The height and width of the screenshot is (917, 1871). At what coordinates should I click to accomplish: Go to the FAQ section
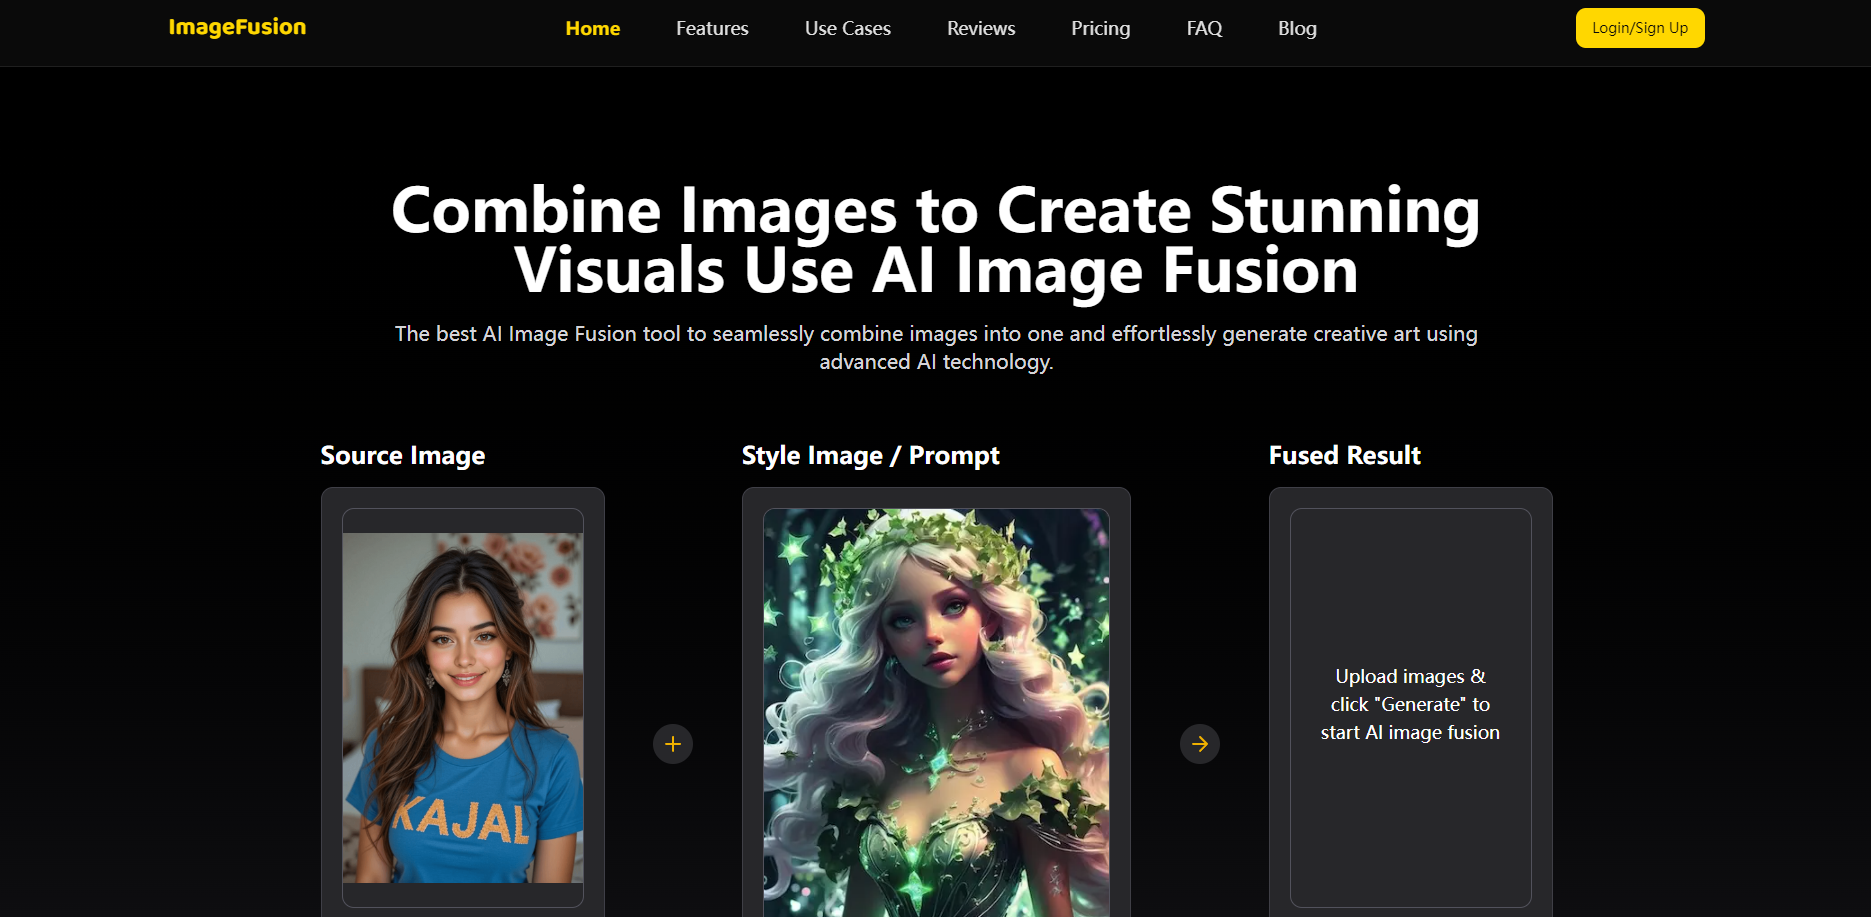(1203, 28)
